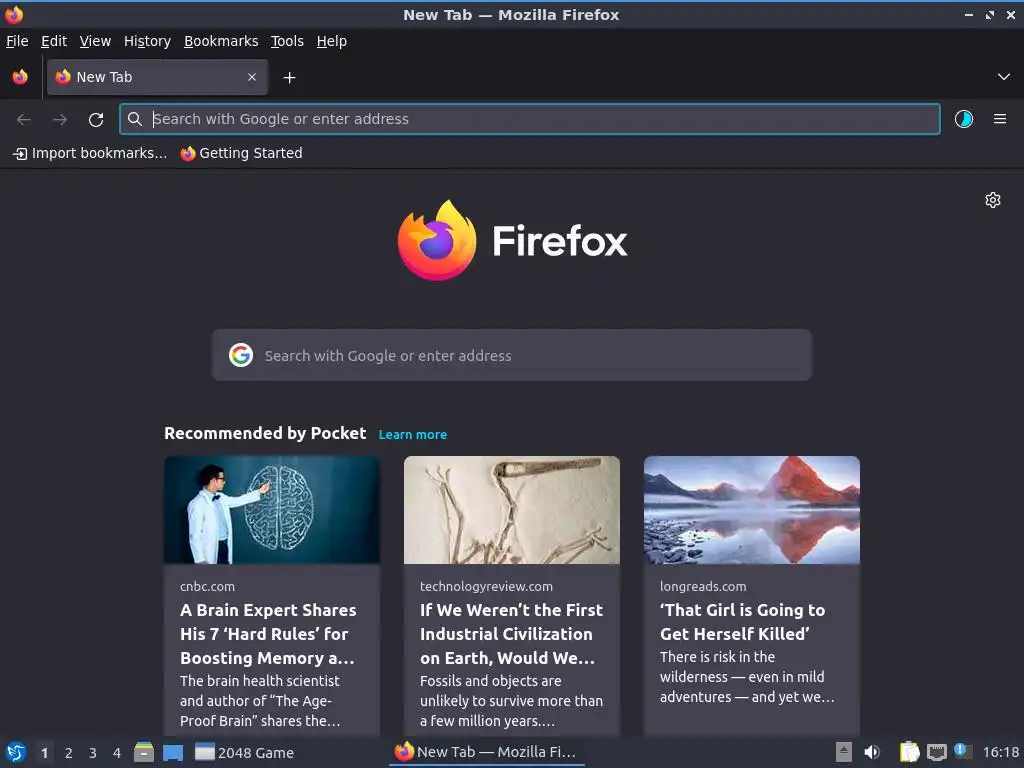This screenshot has height=768, width=1024.
Task: Open Getting Started bookmark
Action: (242, 153)
